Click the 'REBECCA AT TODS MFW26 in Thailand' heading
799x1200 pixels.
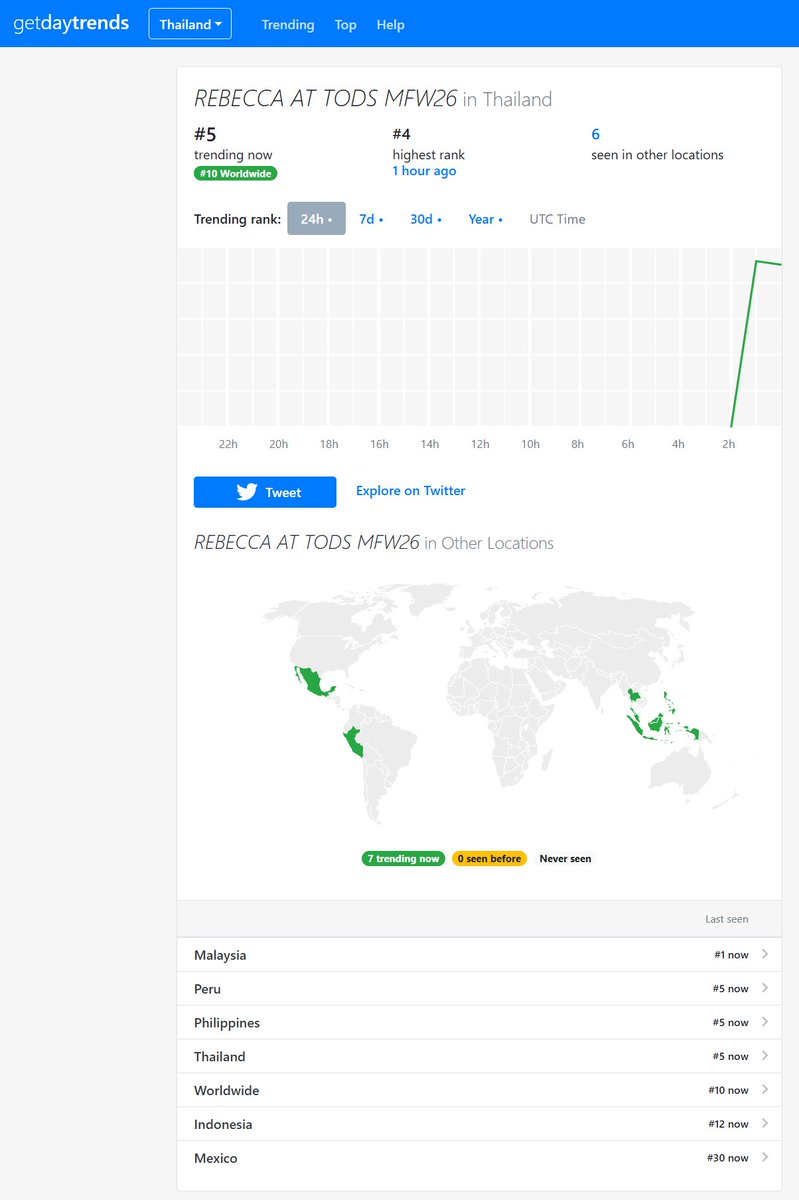[373, 99]
